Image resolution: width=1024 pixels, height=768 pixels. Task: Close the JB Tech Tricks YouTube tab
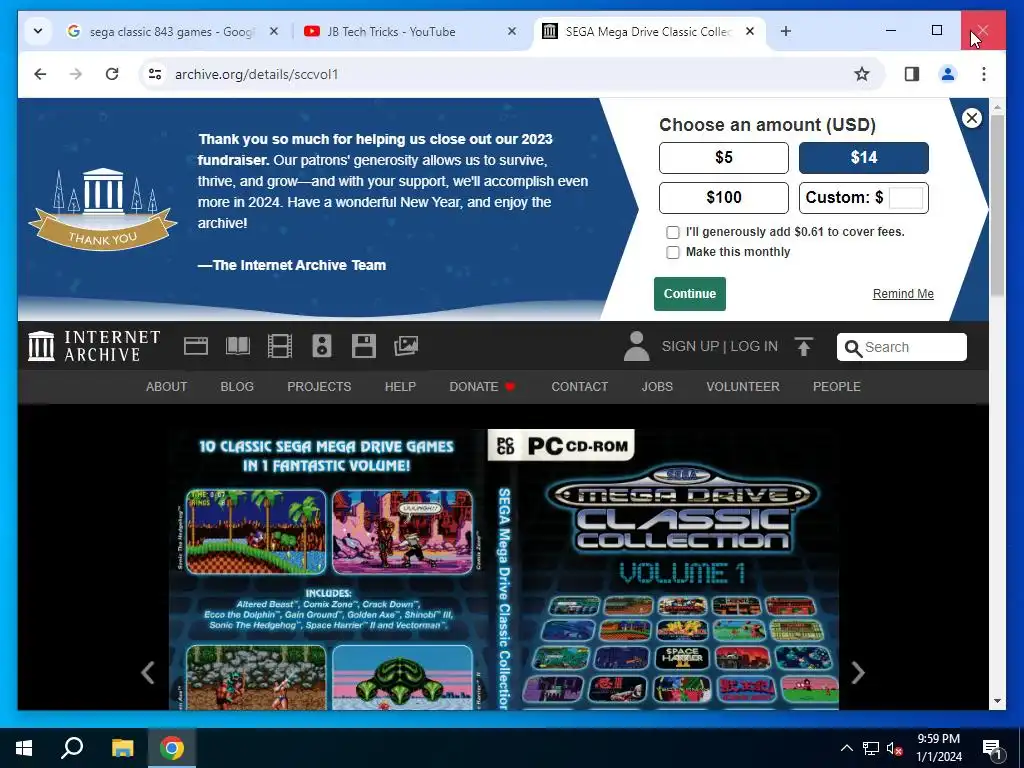point(512,31)
